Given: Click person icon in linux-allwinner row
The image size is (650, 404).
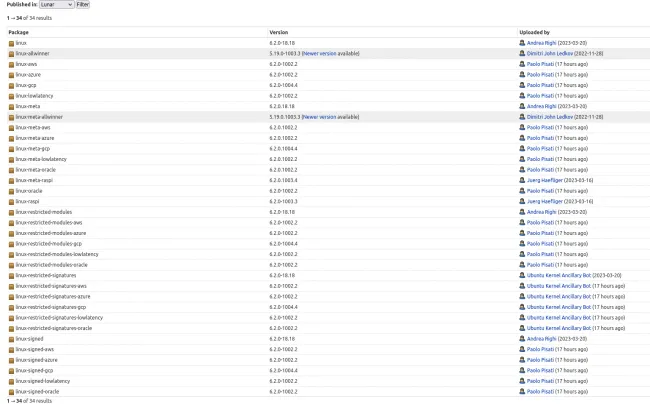Looking at the screenshot, I should 522,53.
